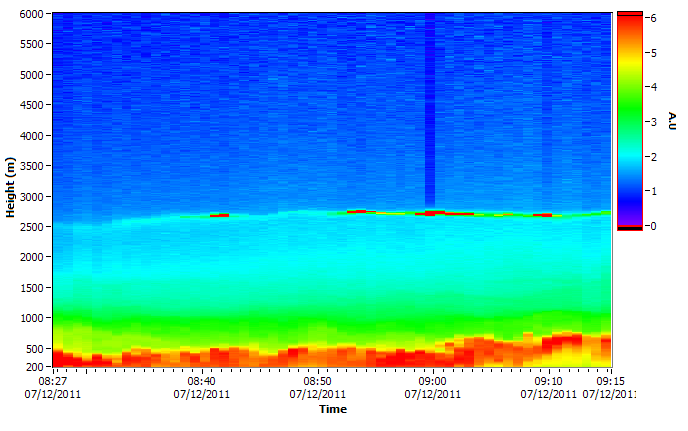Select the 08:40 time tick label
This screenshot has width=688, height=431.
click(201, 382)
